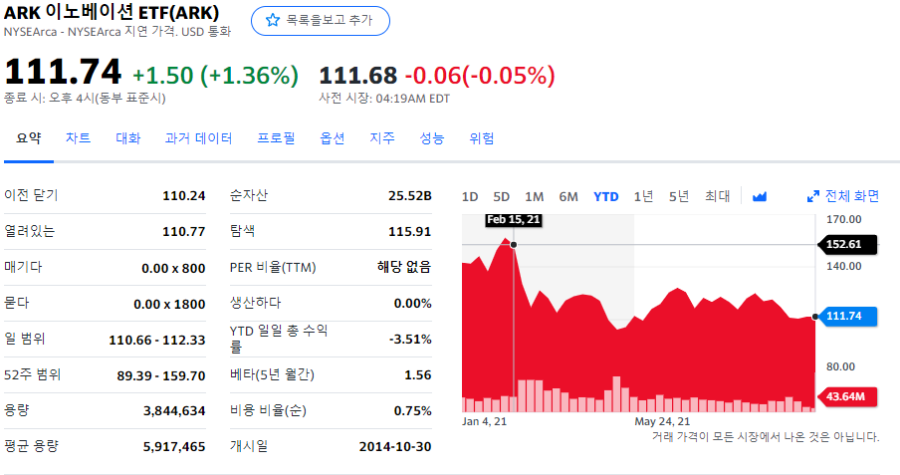Click the May 24, 21 axis date label
Screen dimensions: 900x475
[x=662, y=422]
